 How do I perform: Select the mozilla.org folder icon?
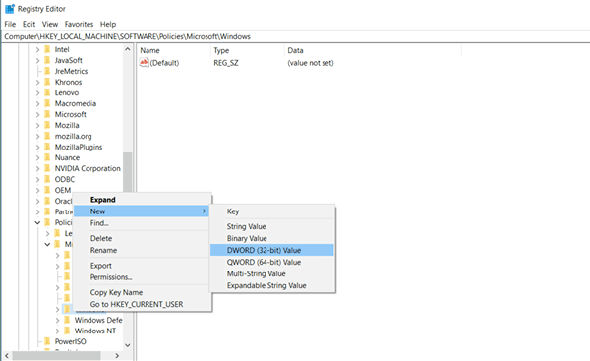coord(47,136)
